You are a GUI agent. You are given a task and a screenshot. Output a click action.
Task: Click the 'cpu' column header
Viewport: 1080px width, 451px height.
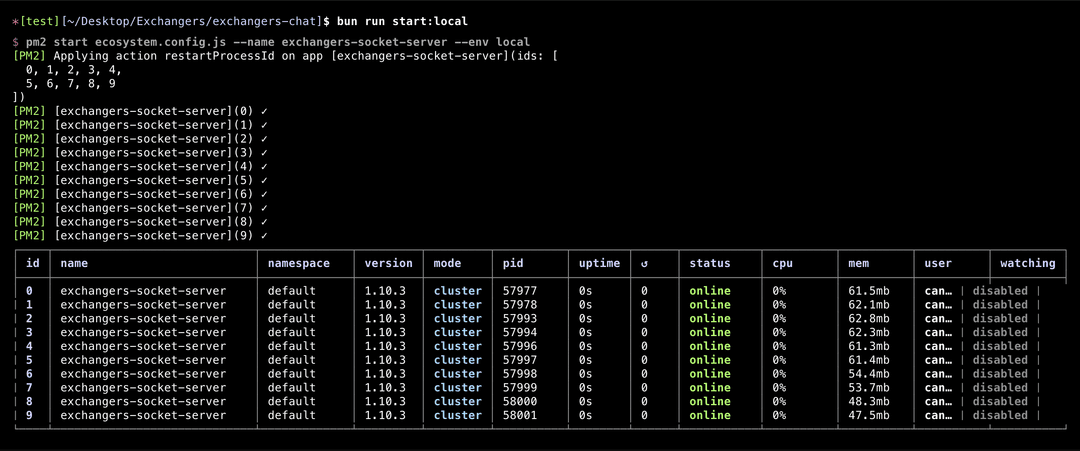pos(782,263)
